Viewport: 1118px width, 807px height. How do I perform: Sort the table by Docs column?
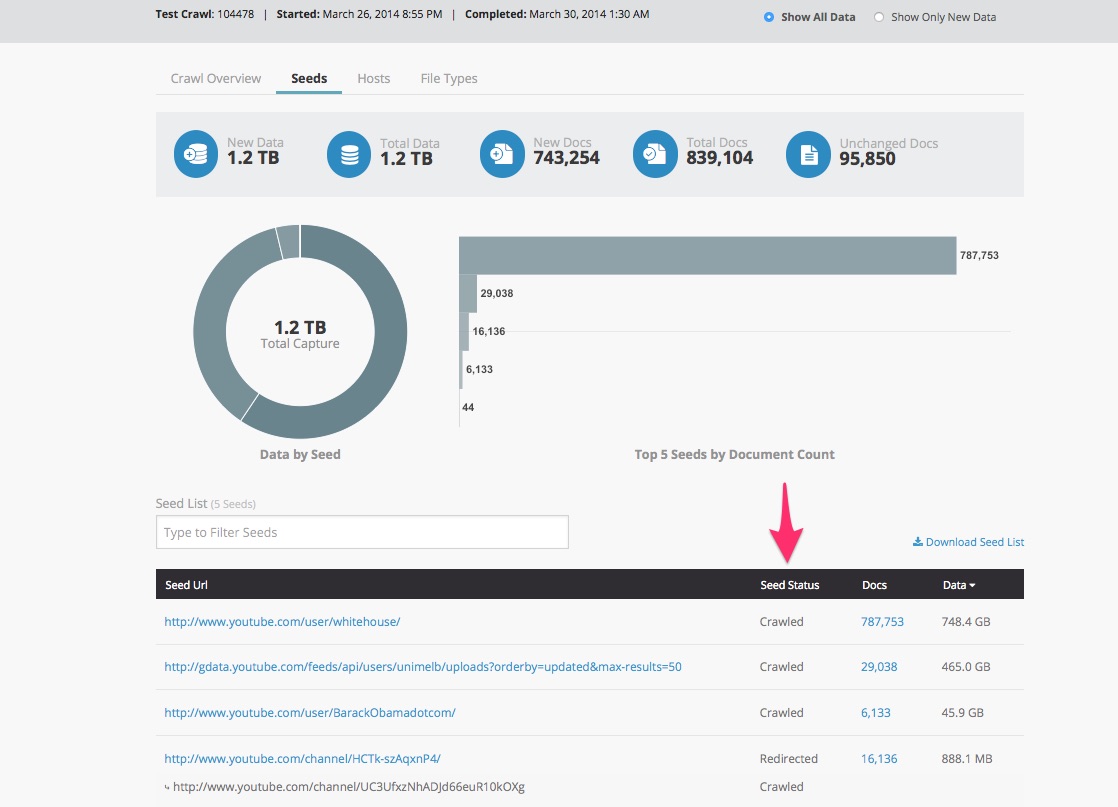(874, 585)
